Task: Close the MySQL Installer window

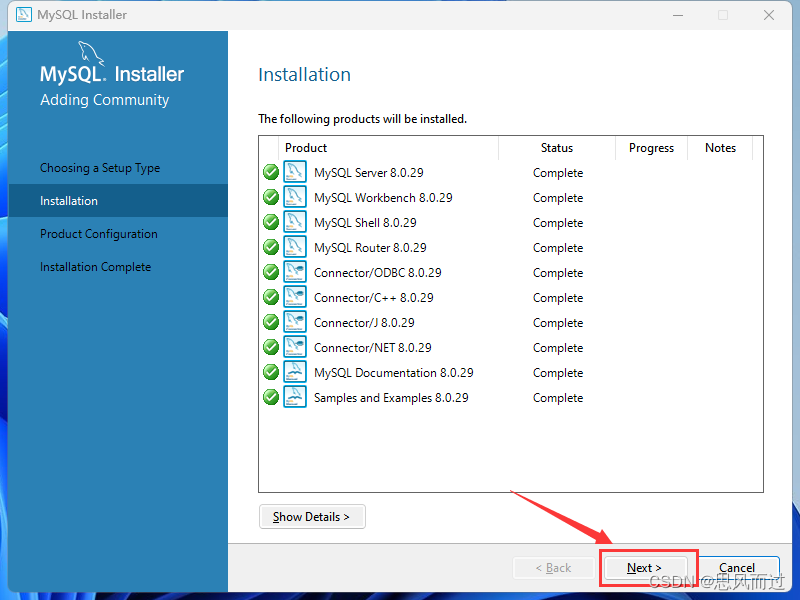Action: click(x=769, y=15)
